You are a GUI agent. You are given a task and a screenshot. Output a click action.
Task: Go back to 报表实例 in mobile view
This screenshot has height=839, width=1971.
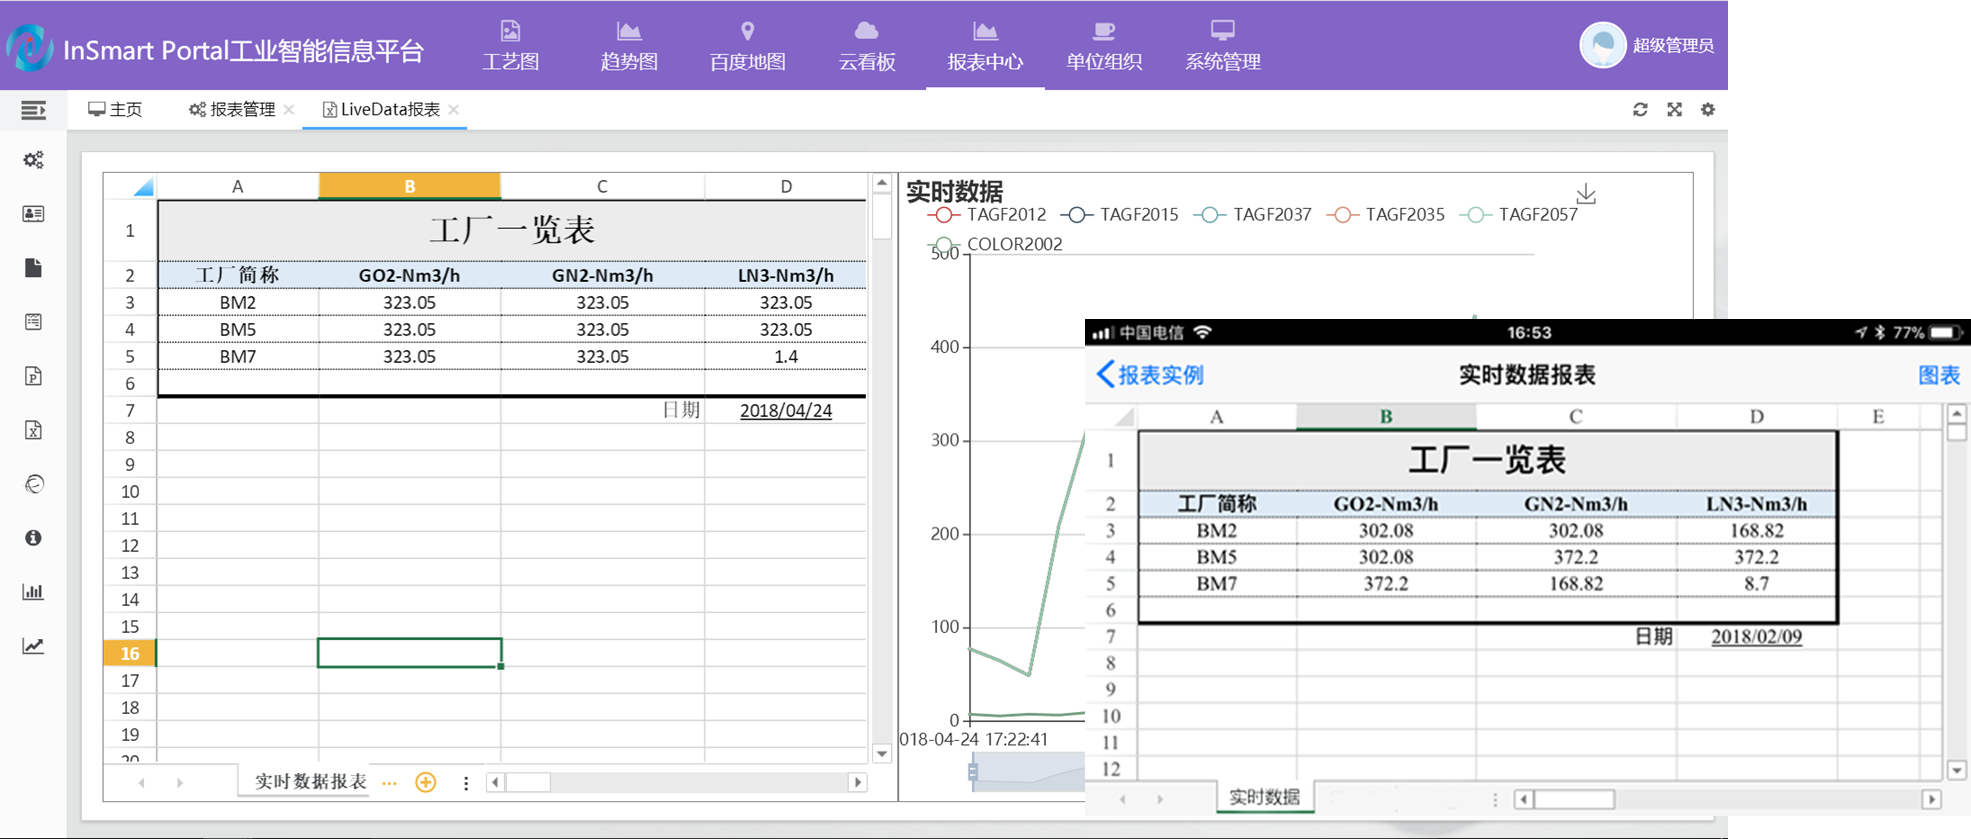click(1150, 375)
